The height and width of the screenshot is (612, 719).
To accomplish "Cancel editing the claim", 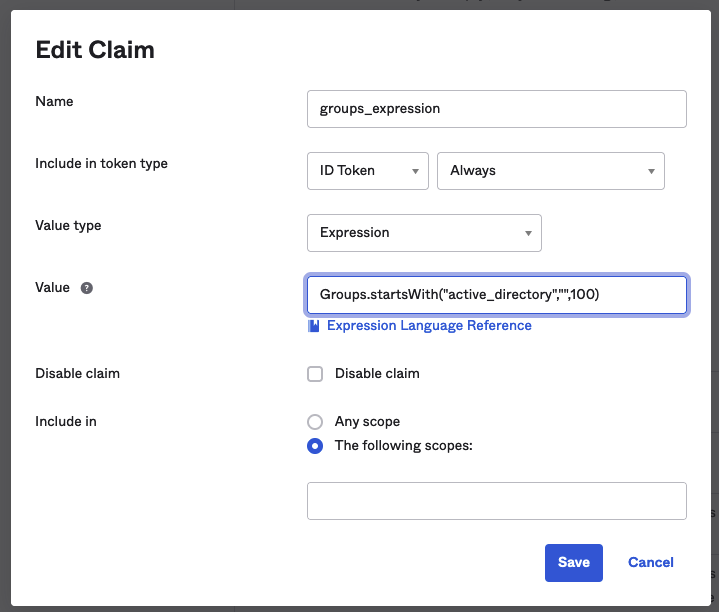I will tap(651, 562).
